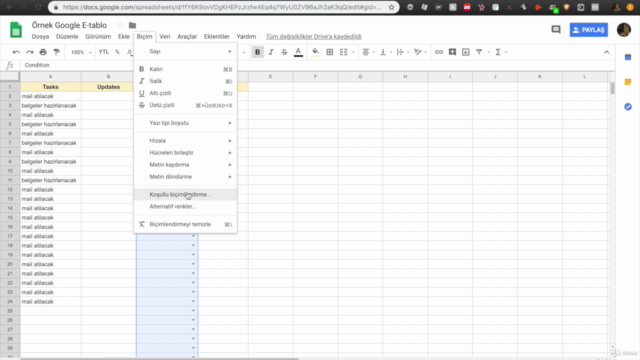
Task: Open the Dosya menu
Action: tap(40, 36)
